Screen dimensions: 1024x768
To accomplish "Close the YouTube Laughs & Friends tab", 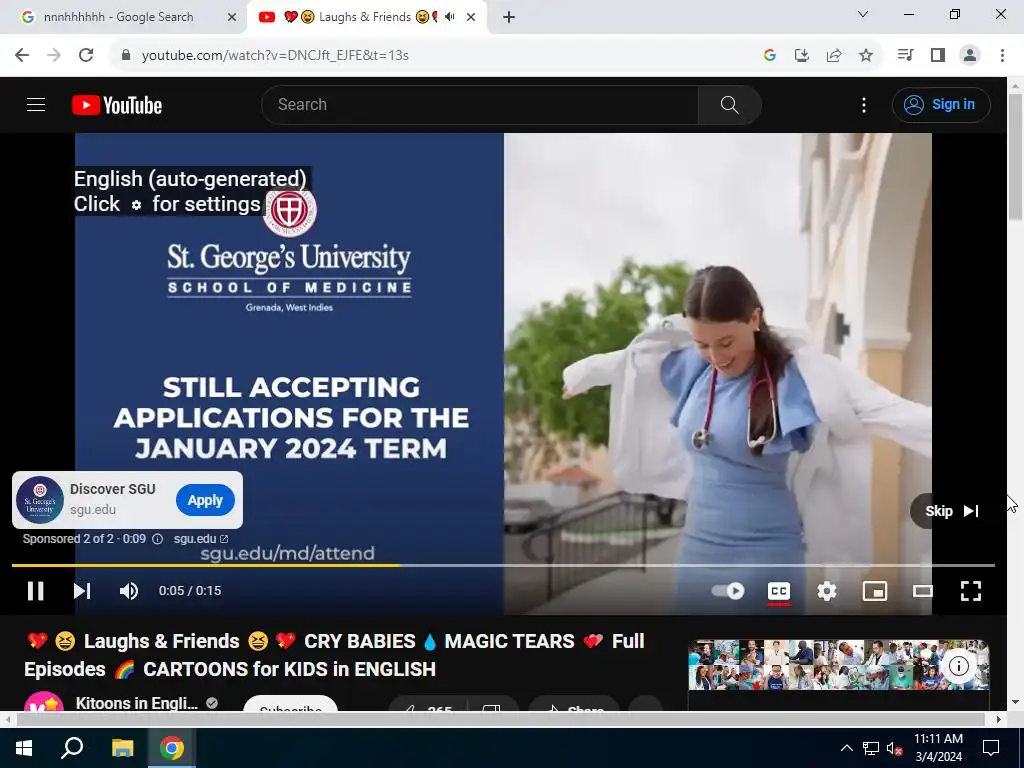I will click(x=471, y=17).
